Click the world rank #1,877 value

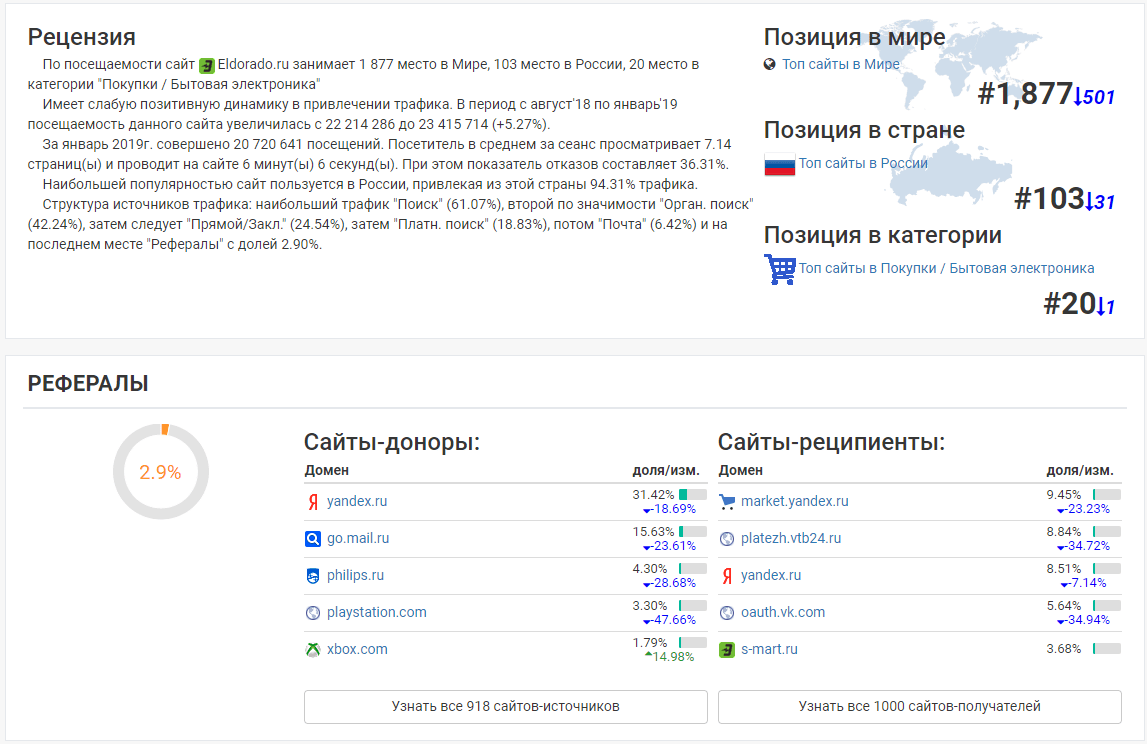pos(1025,94)
